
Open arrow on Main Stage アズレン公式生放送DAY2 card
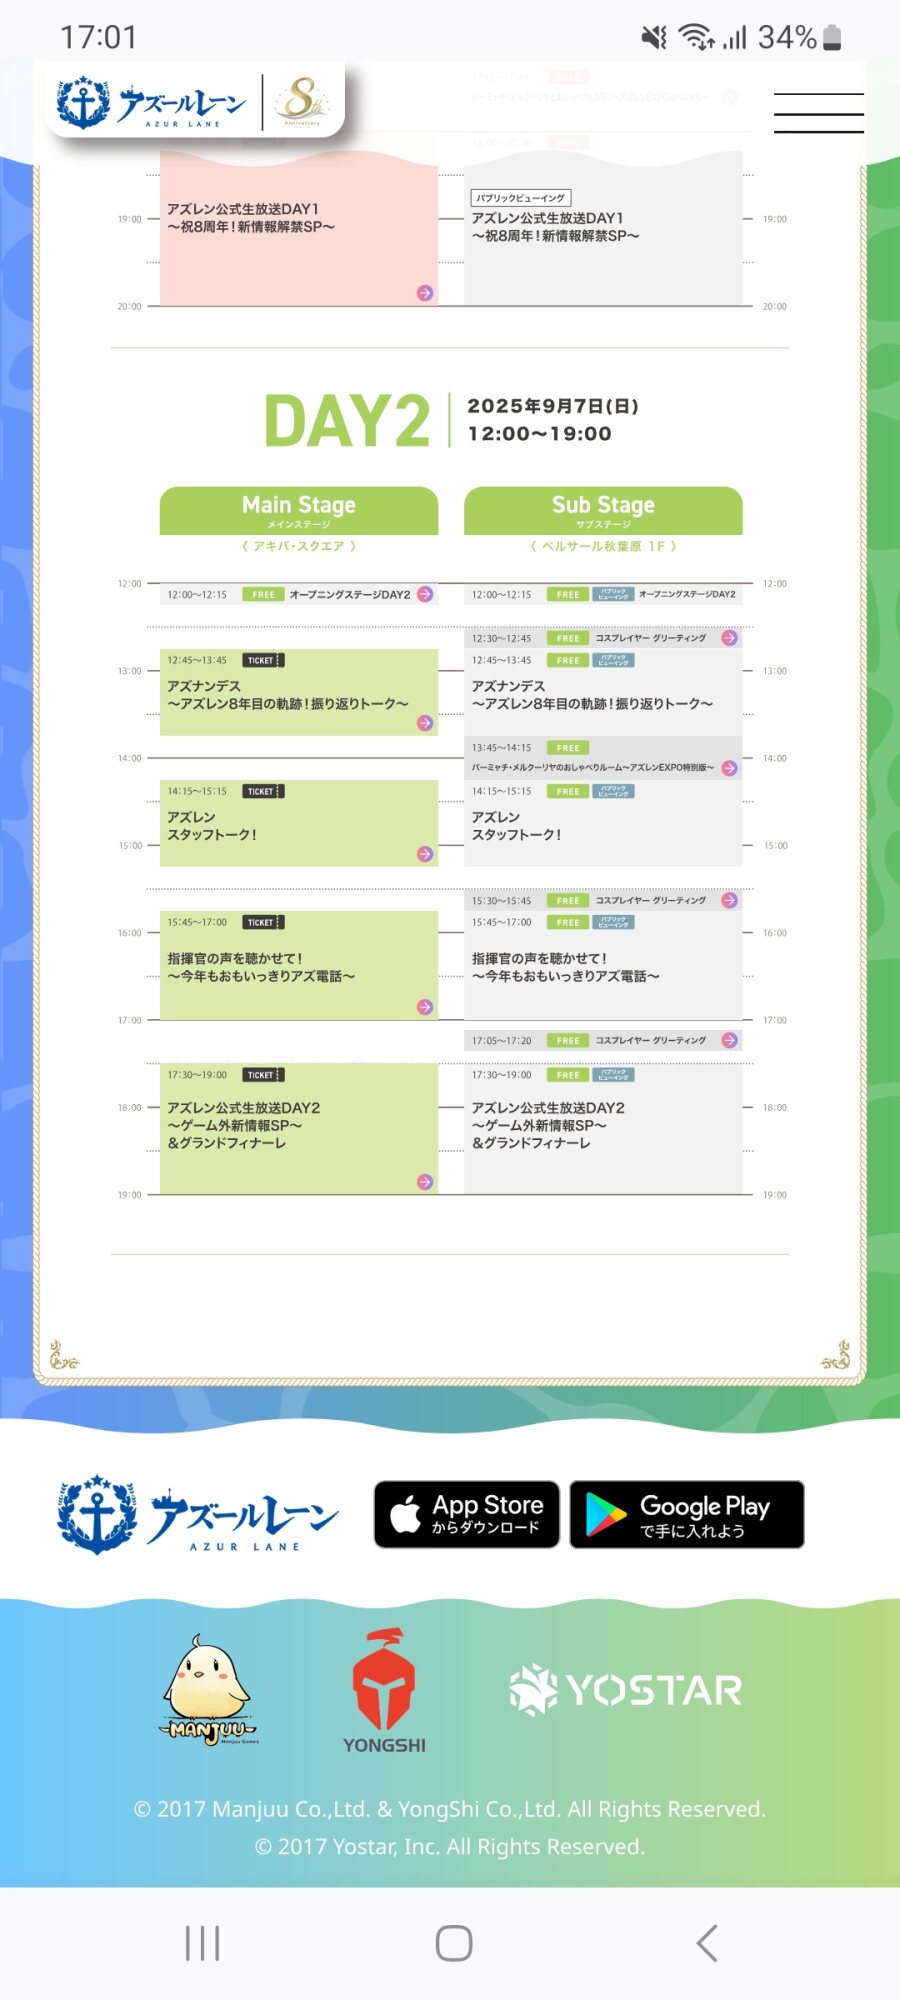click(x=425, y=1182)
